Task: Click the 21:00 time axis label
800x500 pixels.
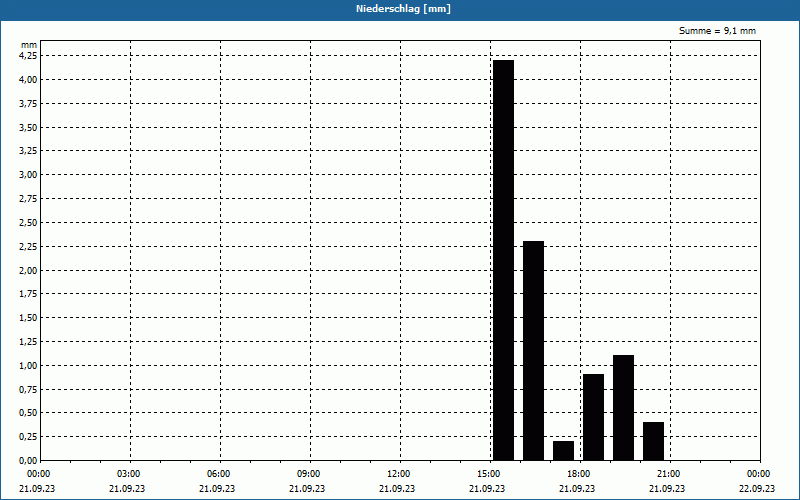Action: pyautogui.click(x=669, y=474)
